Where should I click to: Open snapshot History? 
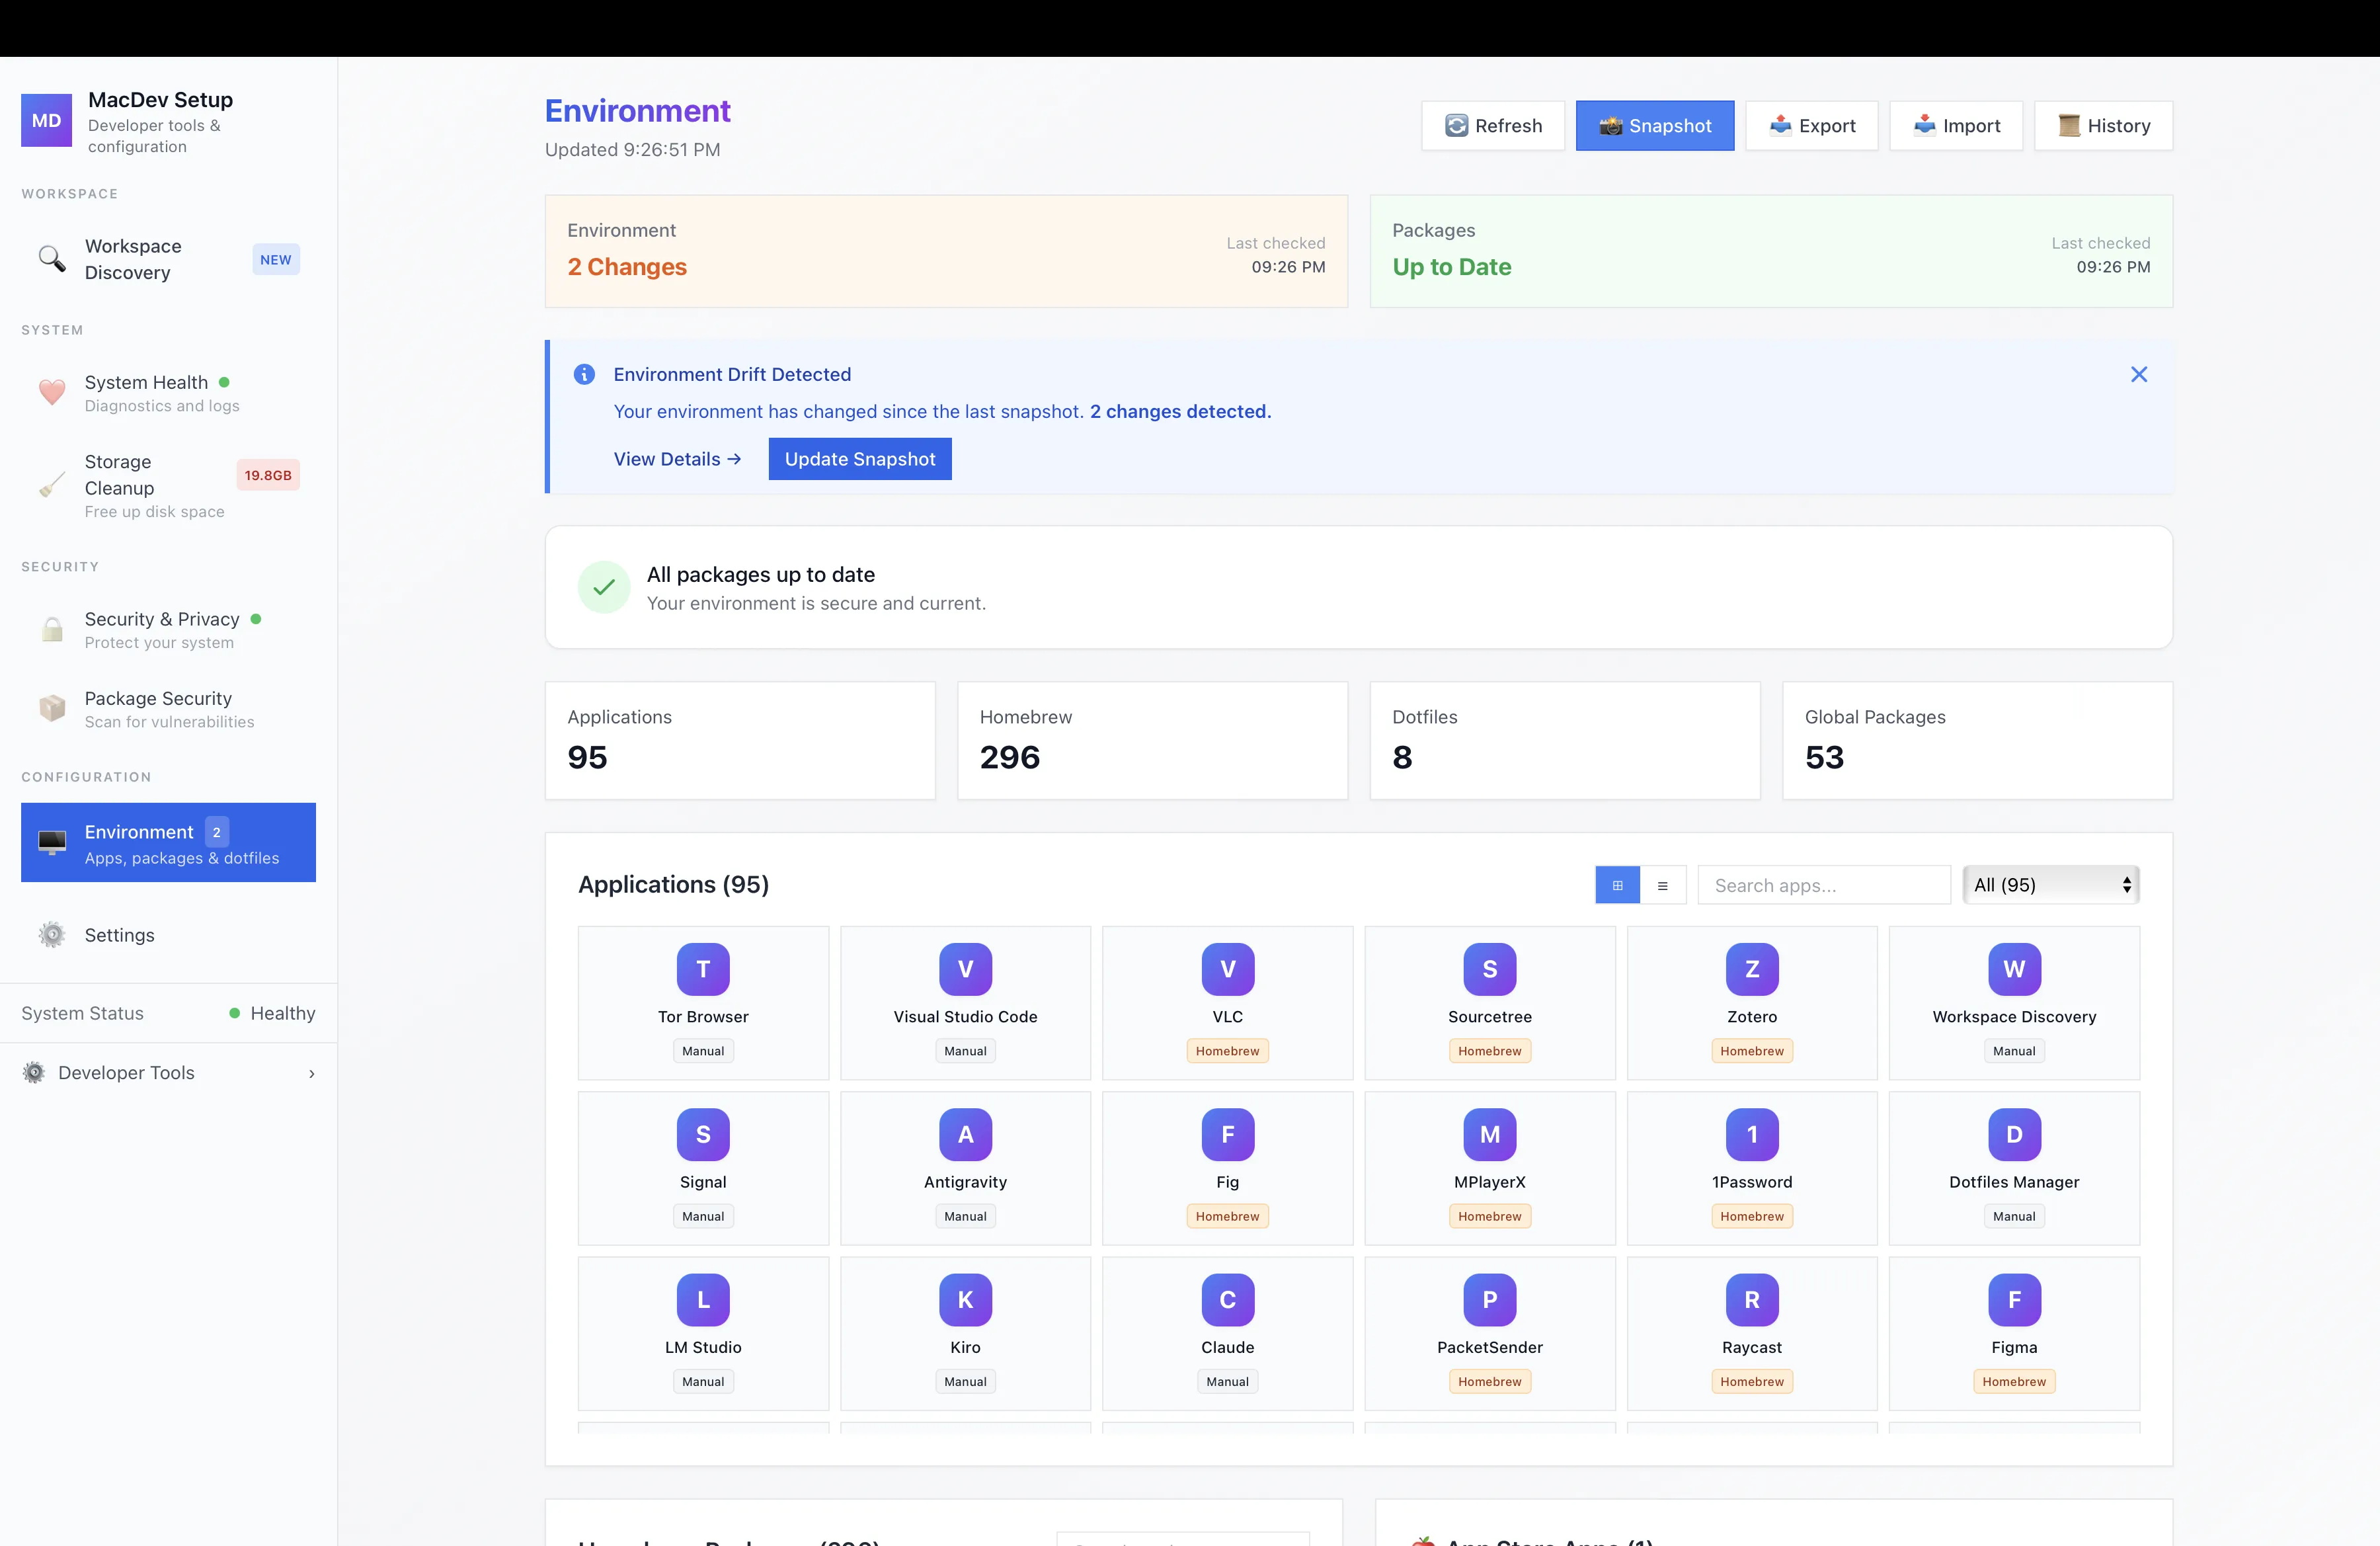point(2104,126)
